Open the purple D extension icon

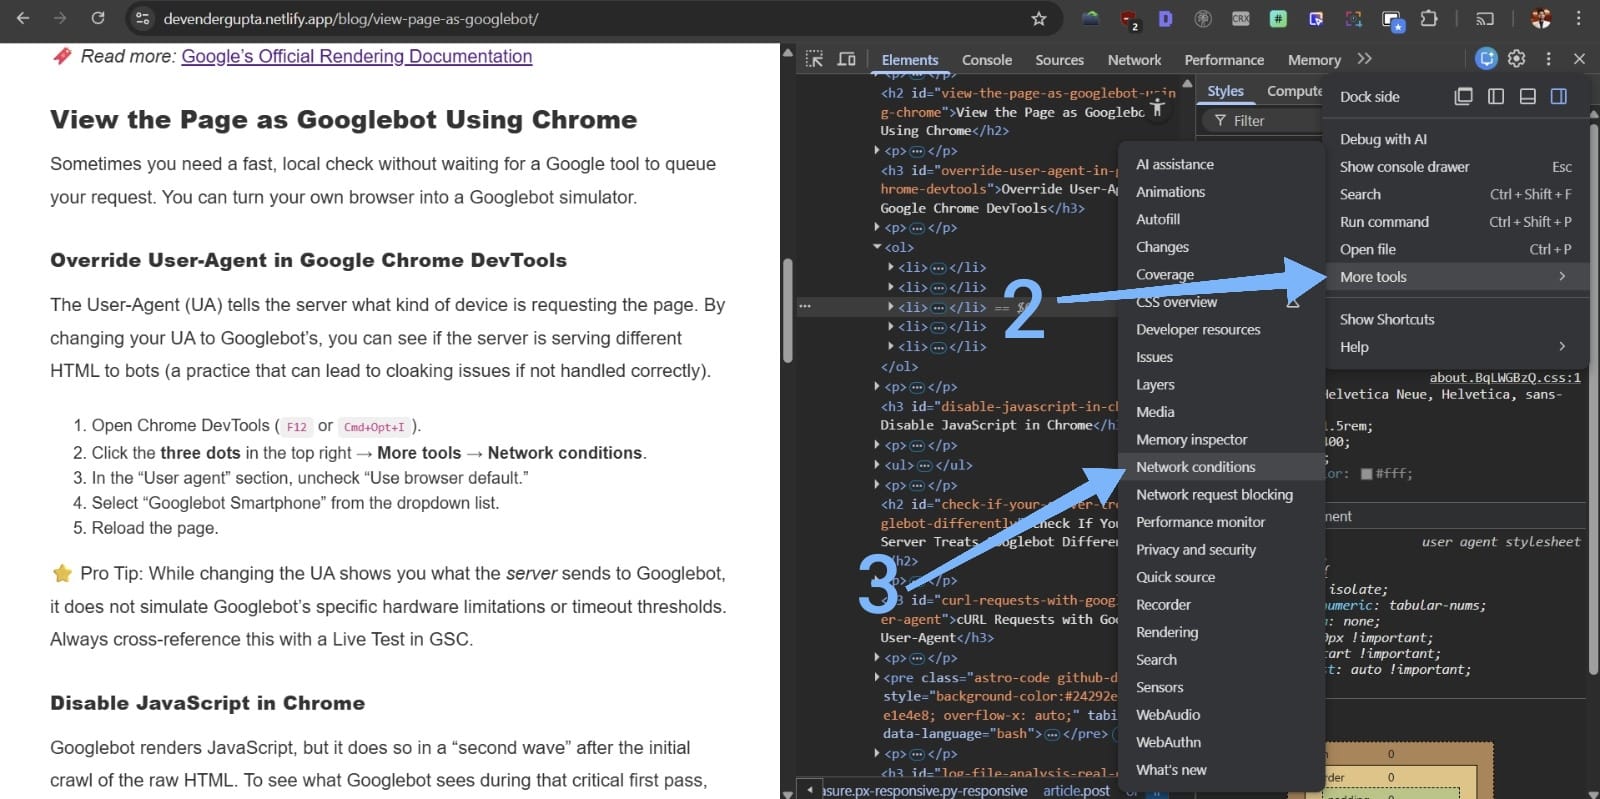click(1166, 18)
